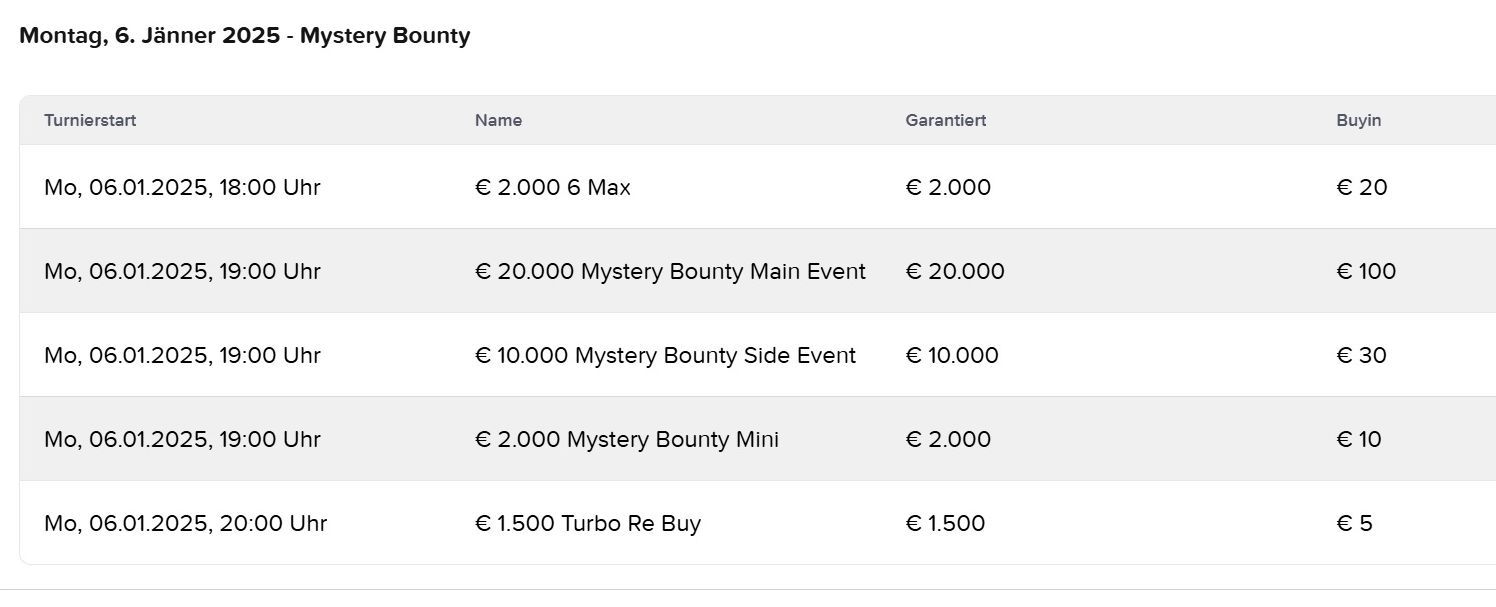Click the Turnierstart column header

tap(90, 120)
